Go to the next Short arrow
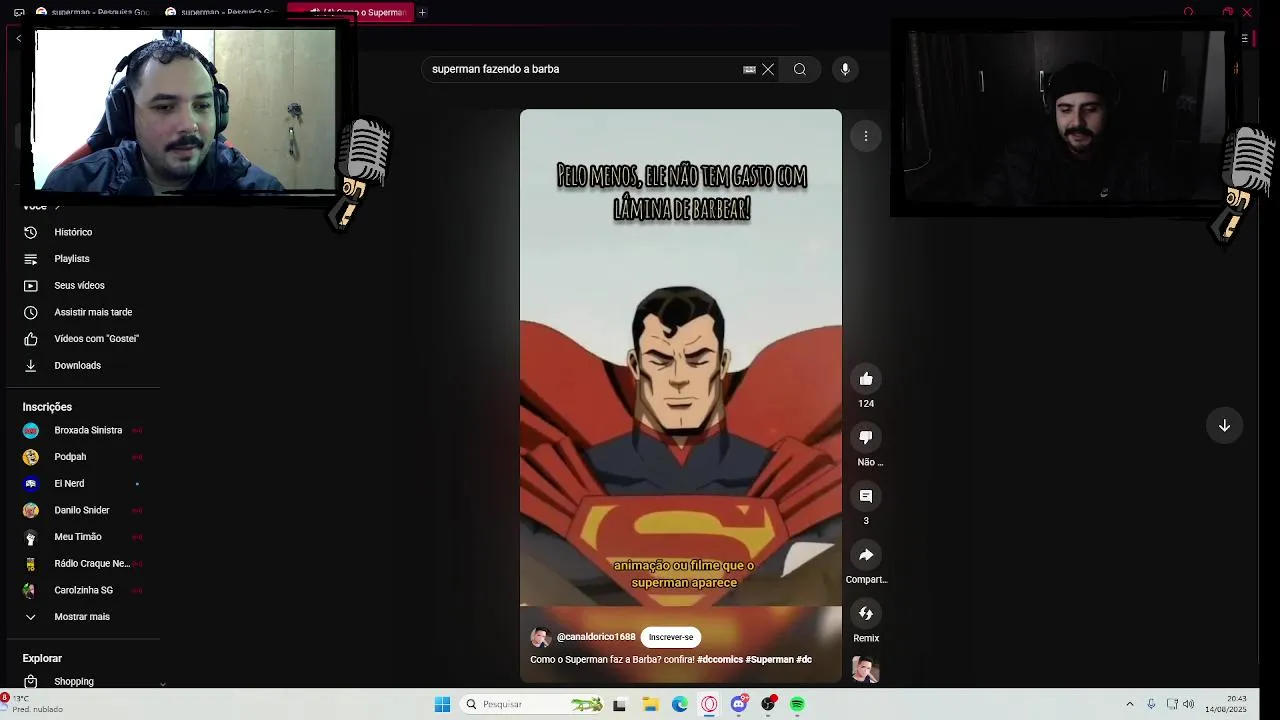1280x720 pixels. point(1224,426)
